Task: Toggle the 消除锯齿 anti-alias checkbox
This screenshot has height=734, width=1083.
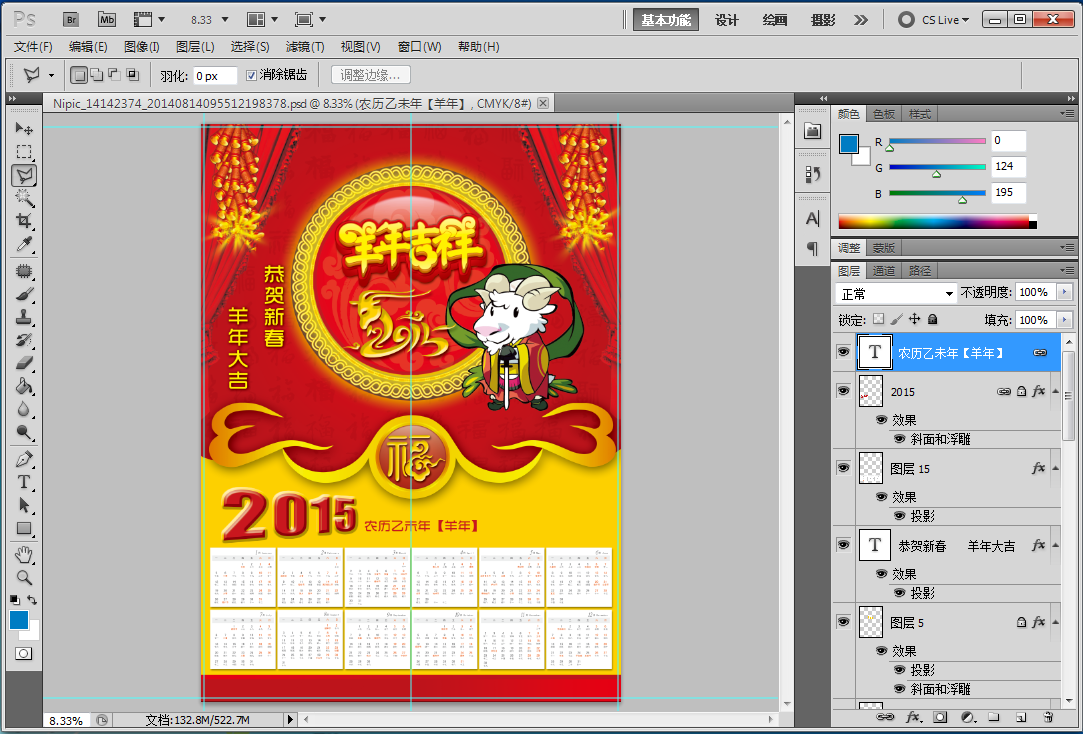Action: (251, 75)
